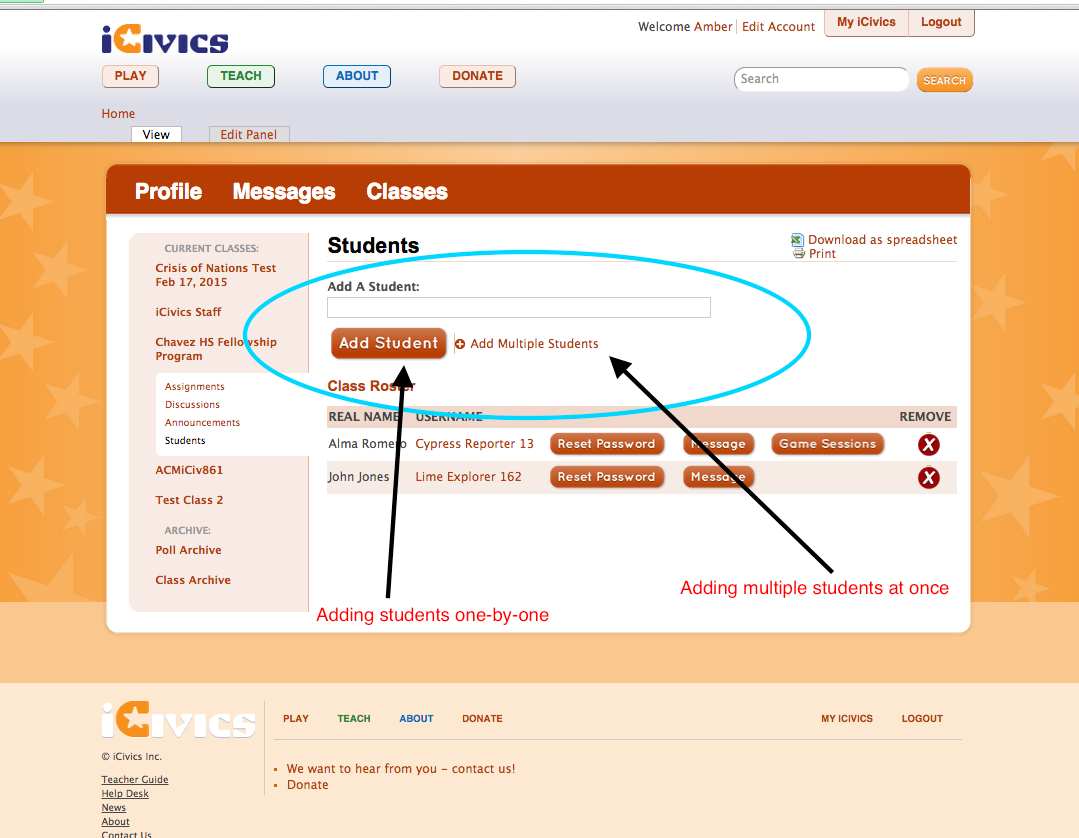Click the plus icon beside Add Multiple Students
The height and width of the screenshot is (838, 1079).
tap(460, 344)
